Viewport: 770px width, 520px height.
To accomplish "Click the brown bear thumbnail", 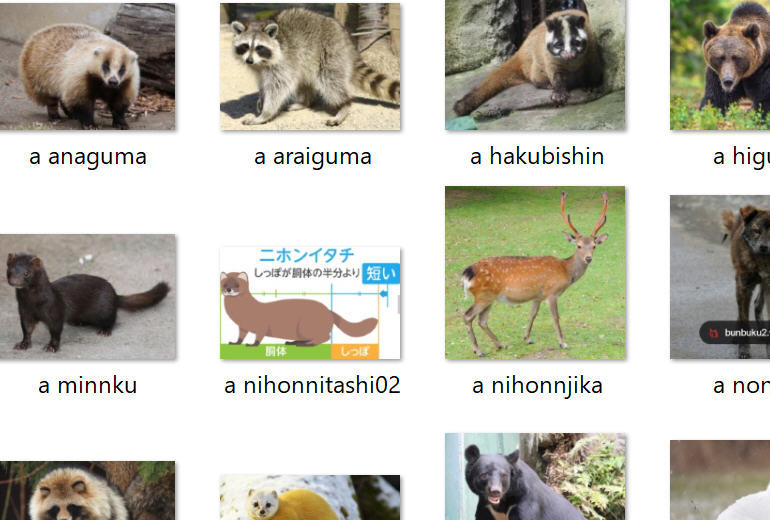I will click(720, 65).
